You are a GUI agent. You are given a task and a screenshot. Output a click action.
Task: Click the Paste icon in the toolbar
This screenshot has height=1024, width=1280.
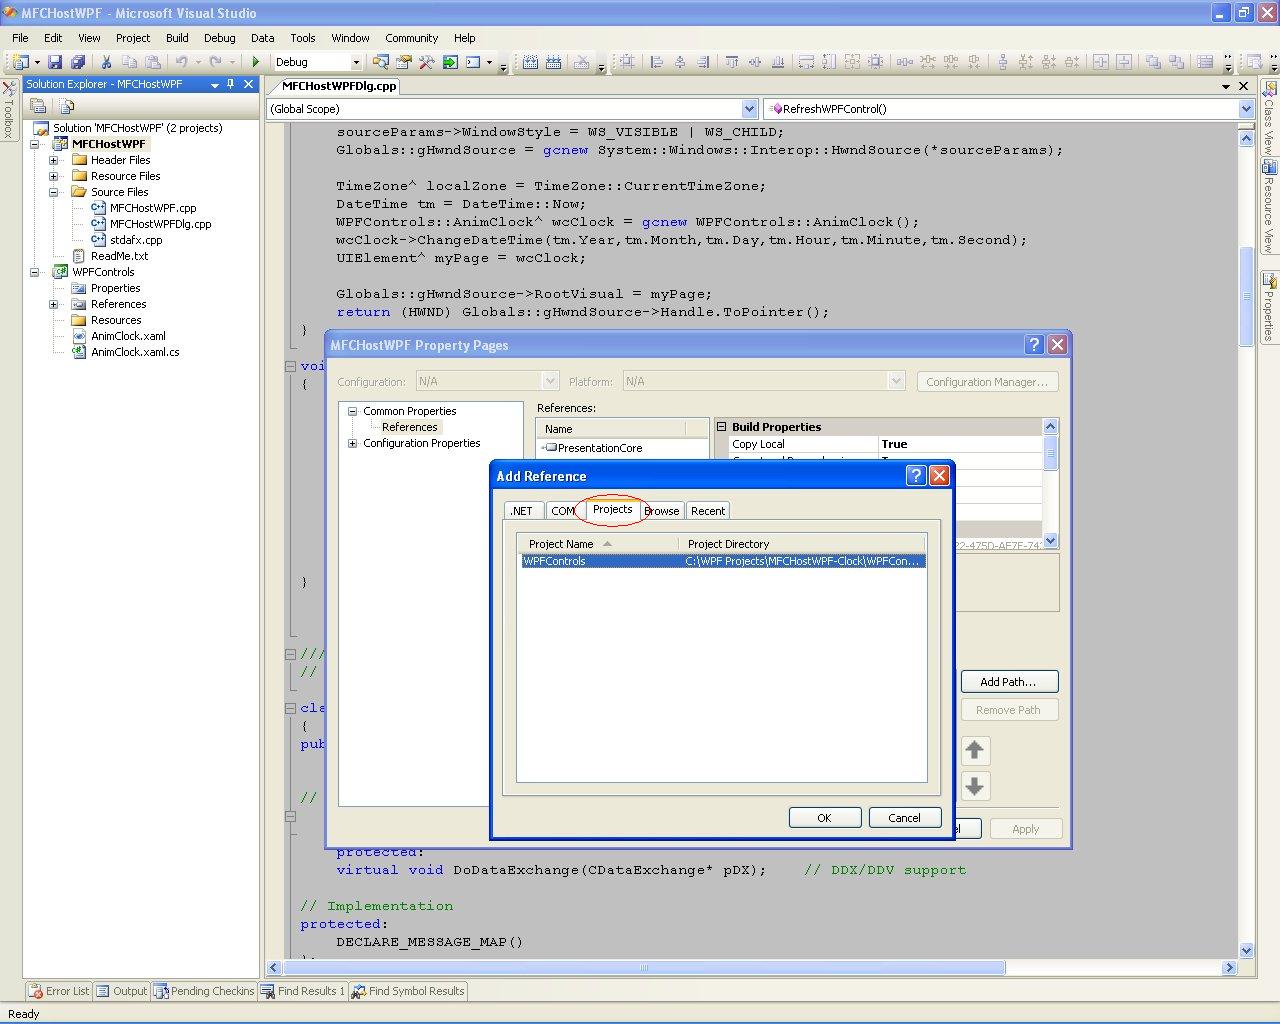(x=152, y=62)
